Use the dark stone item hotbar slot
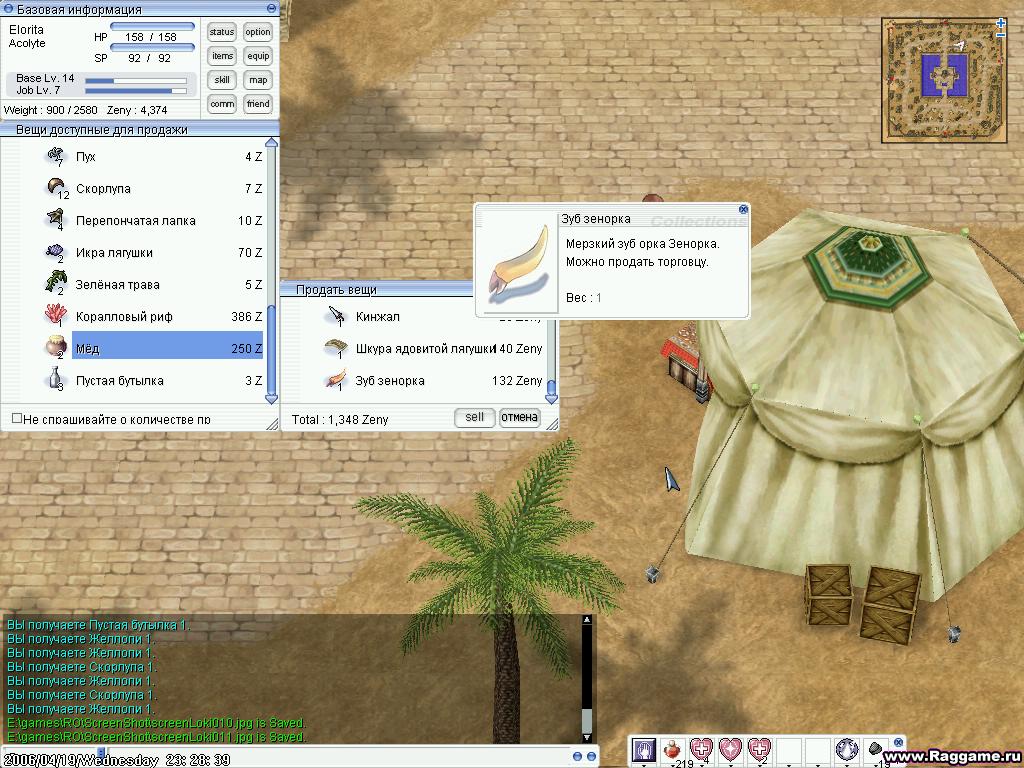 point(876,750)
